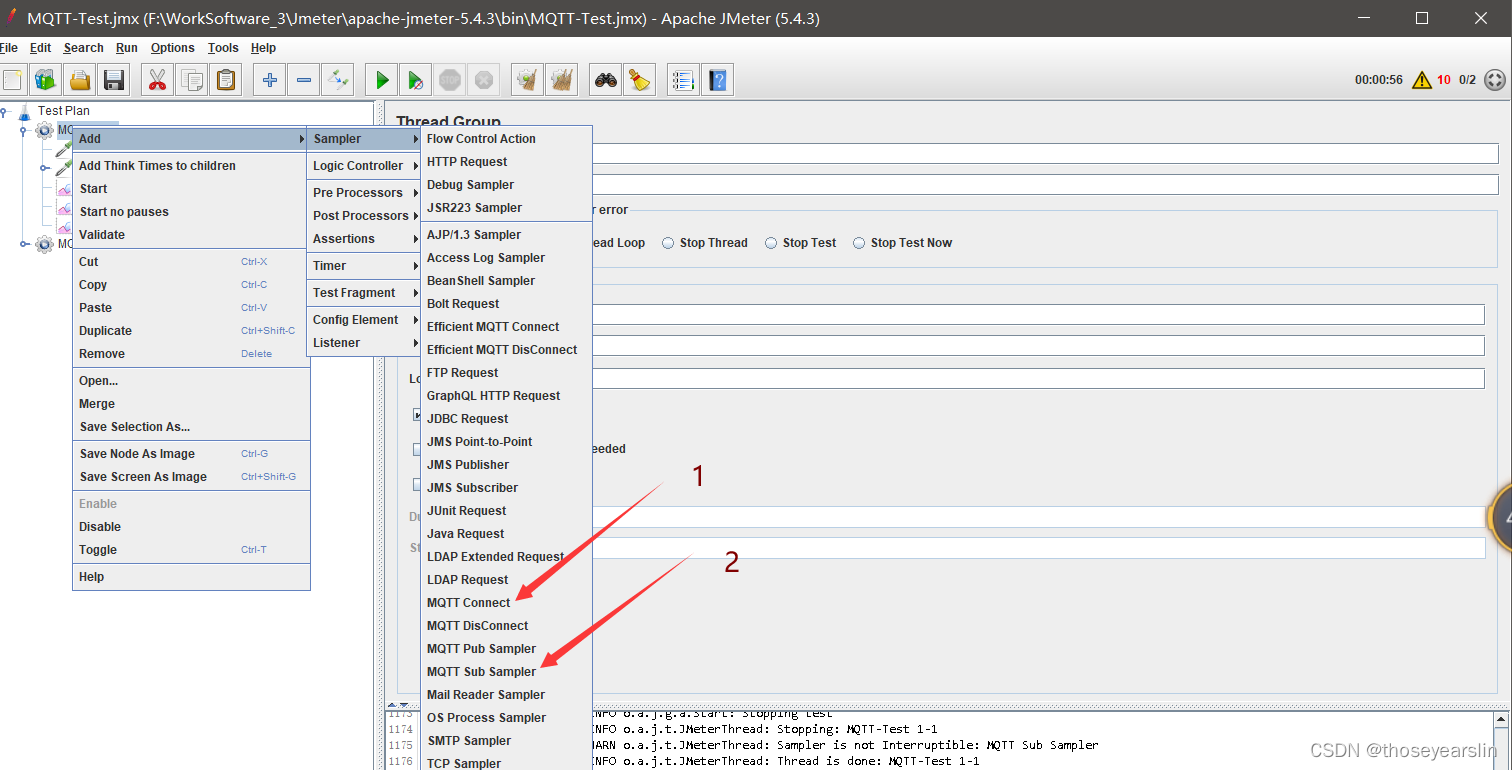The image size is (1512, 770).
Task: Open the Assertions submenu
Action: 364,239
